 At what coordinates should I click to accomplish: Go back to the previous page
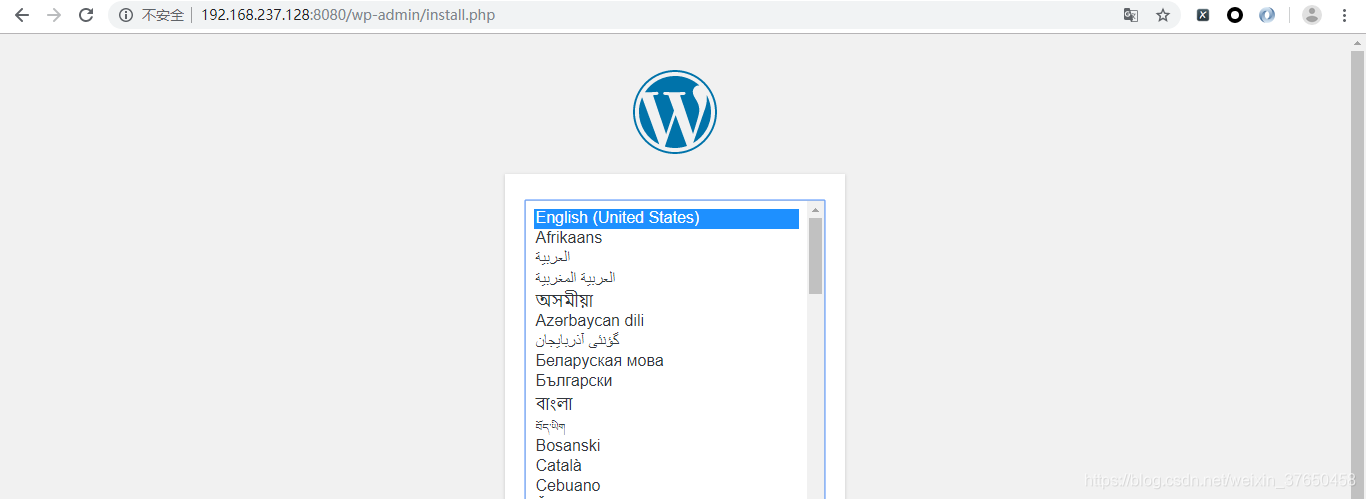22,15
